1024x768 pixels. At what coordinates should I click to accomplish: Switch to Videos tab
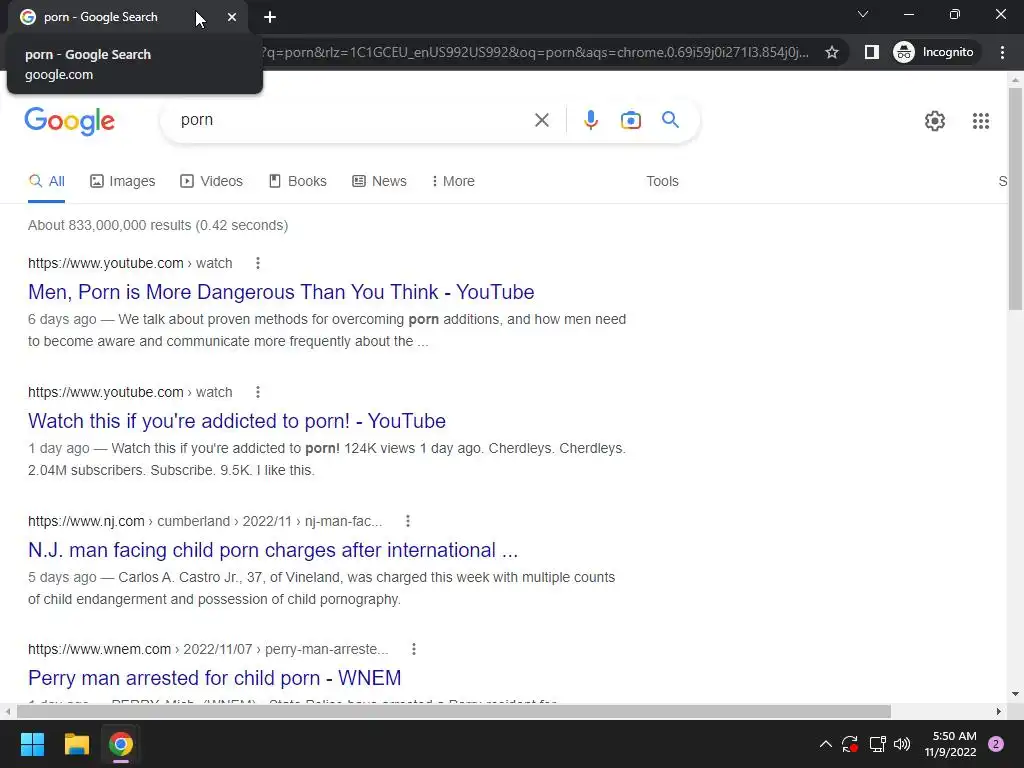[x=211, y=182]
